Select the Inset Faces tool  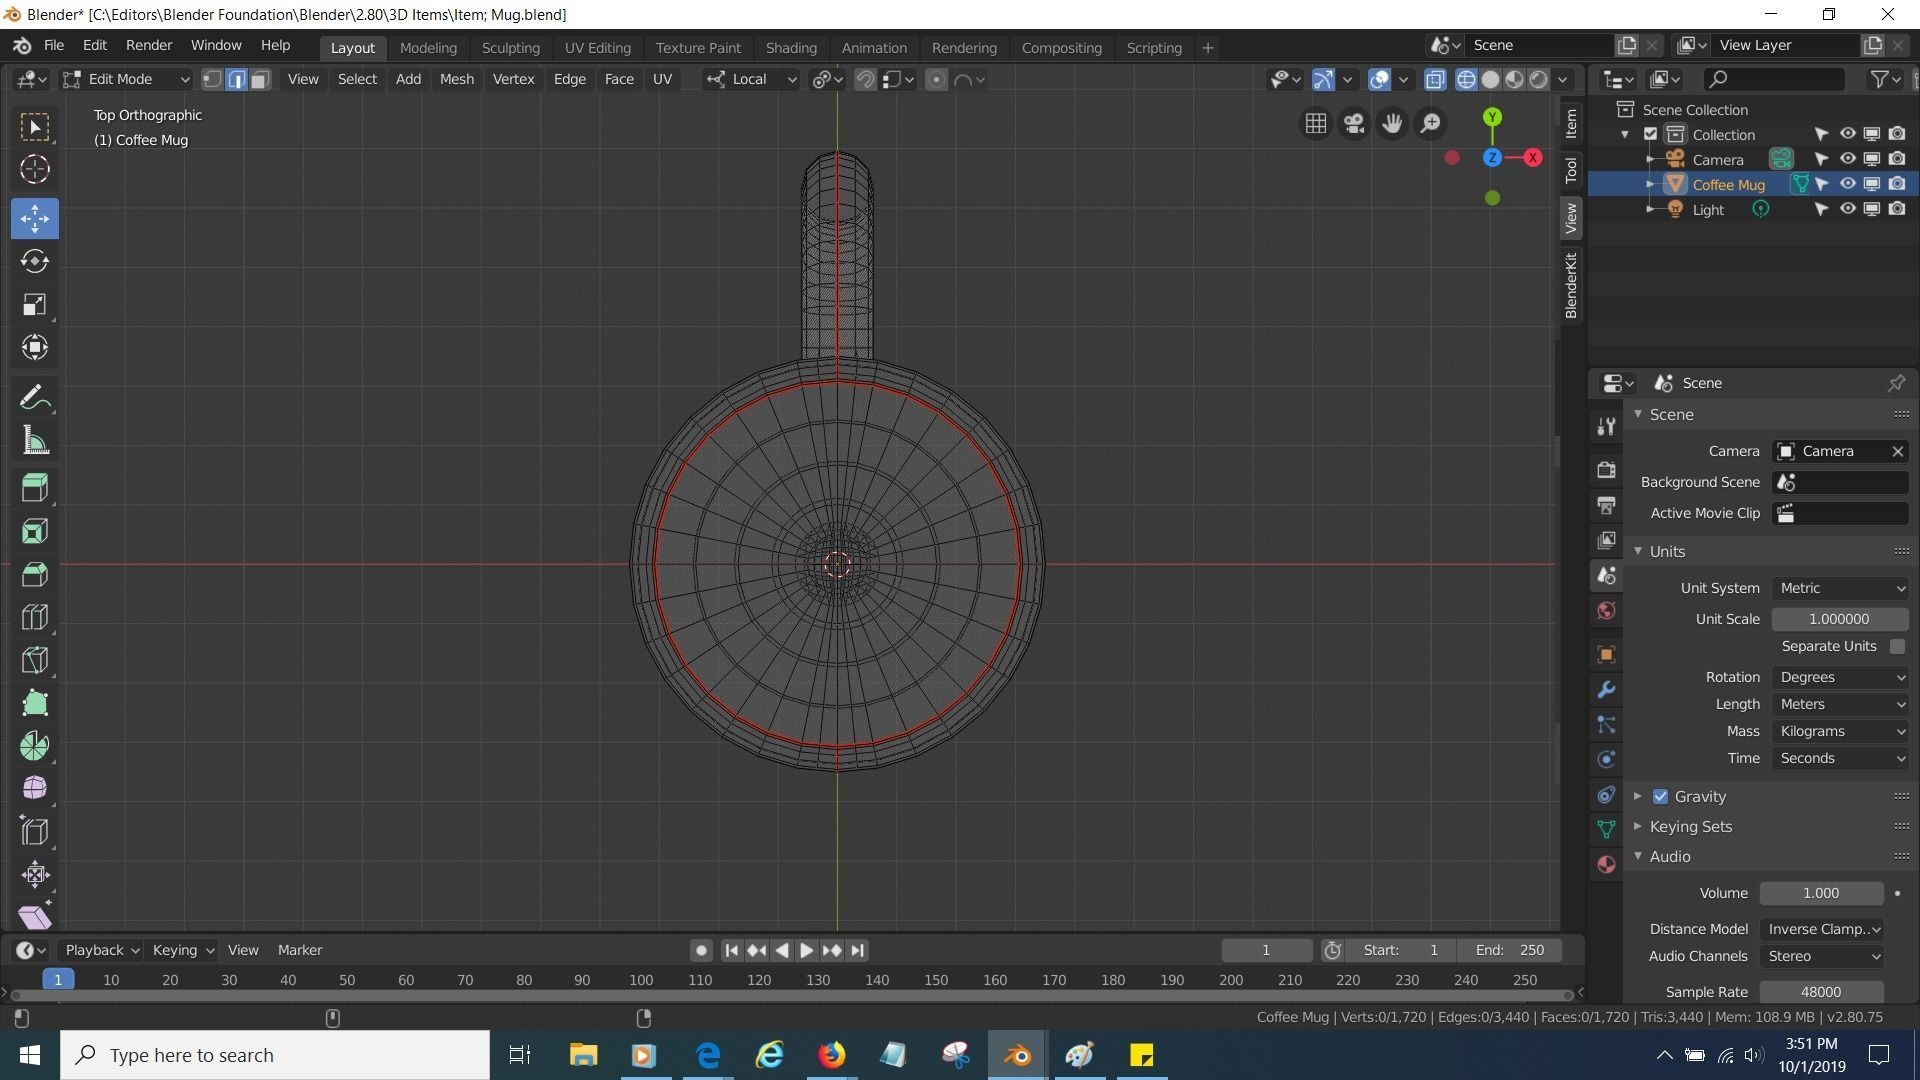coord(35,531)
